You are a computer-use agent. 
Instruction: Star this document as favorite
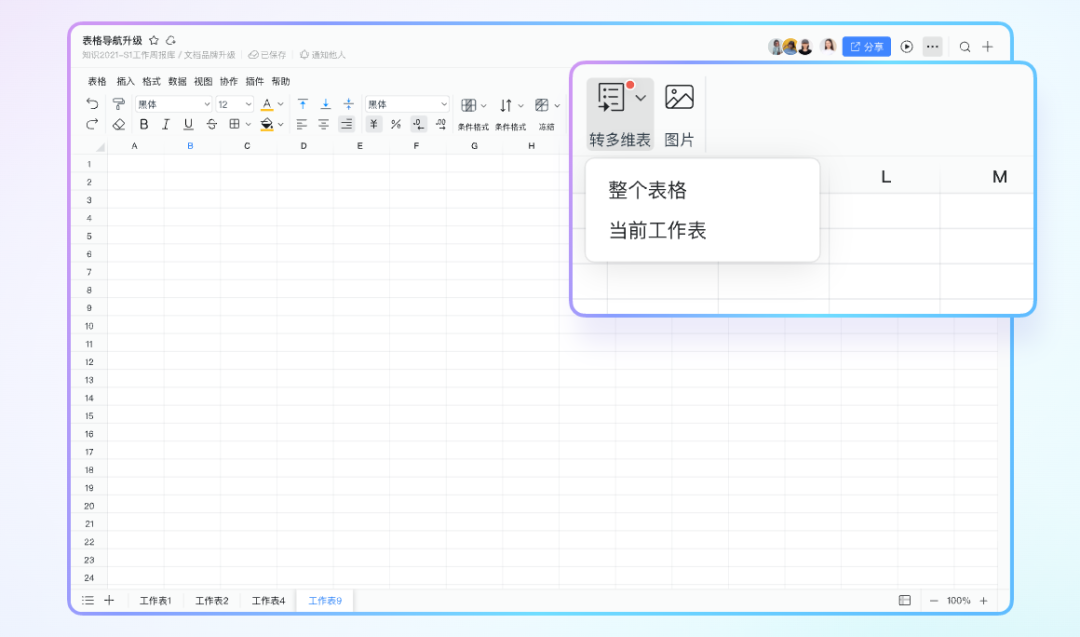[154, 40]
